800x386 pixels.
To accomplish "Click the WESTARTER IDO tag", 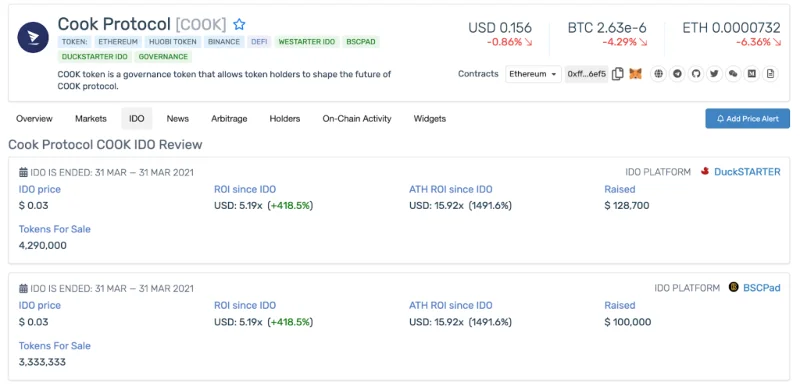I will pos(307,42).
